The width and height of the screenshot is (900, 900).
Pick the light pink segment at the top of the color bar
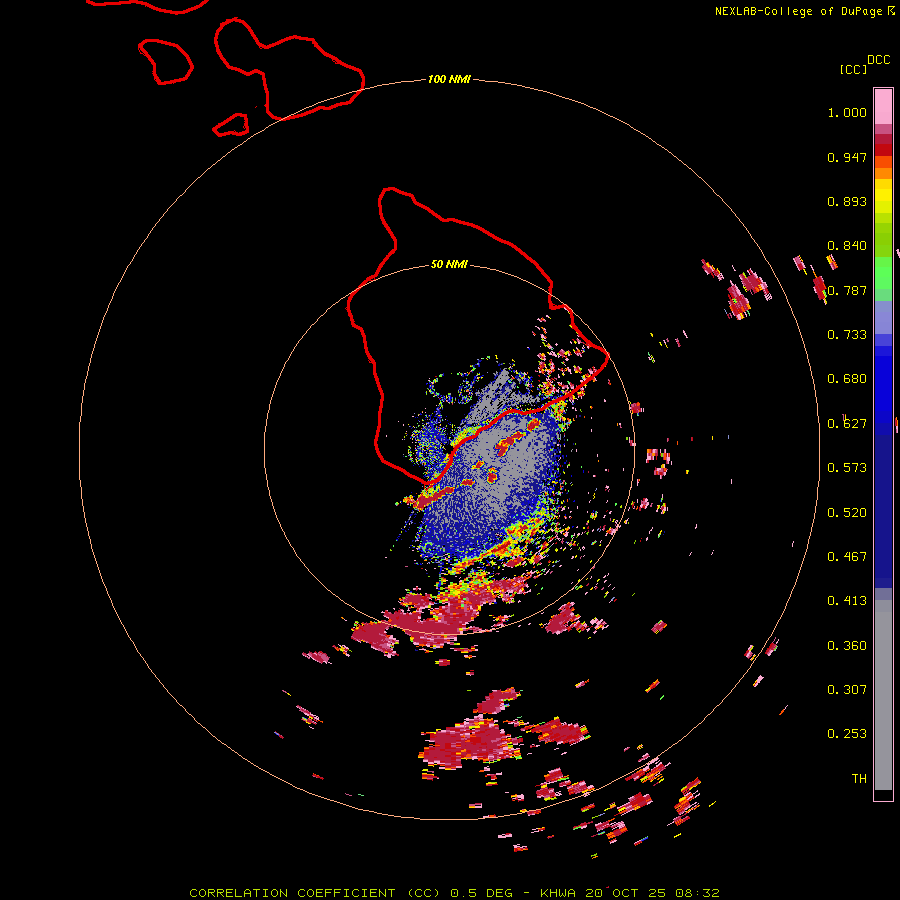tap(883, 107)
